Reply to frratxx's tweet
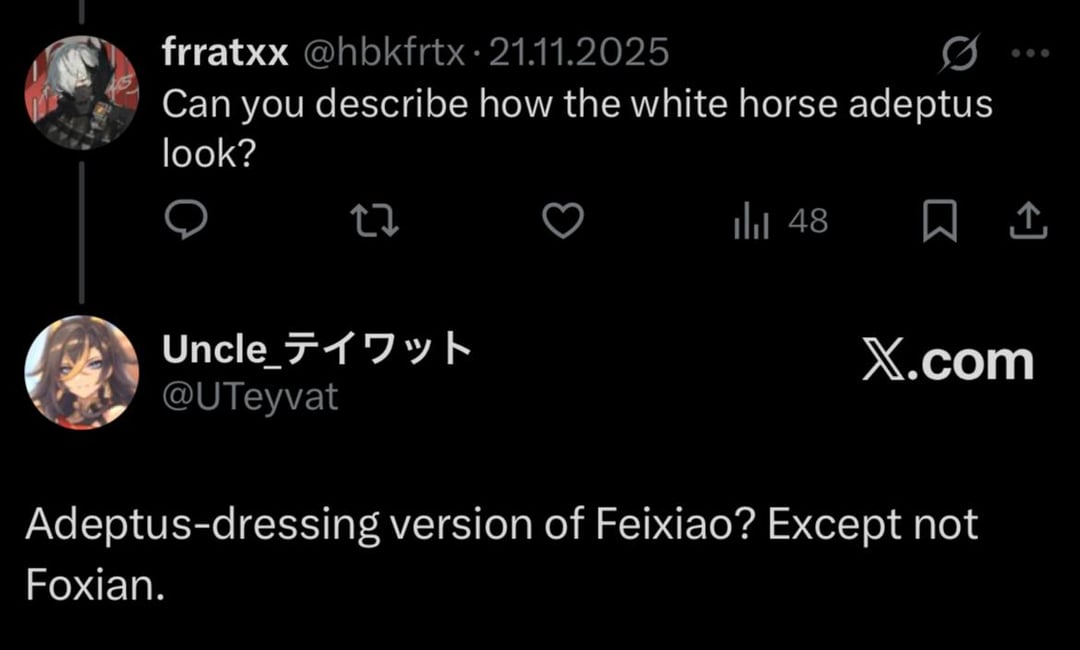1080x650 pixels. point(185,221)
